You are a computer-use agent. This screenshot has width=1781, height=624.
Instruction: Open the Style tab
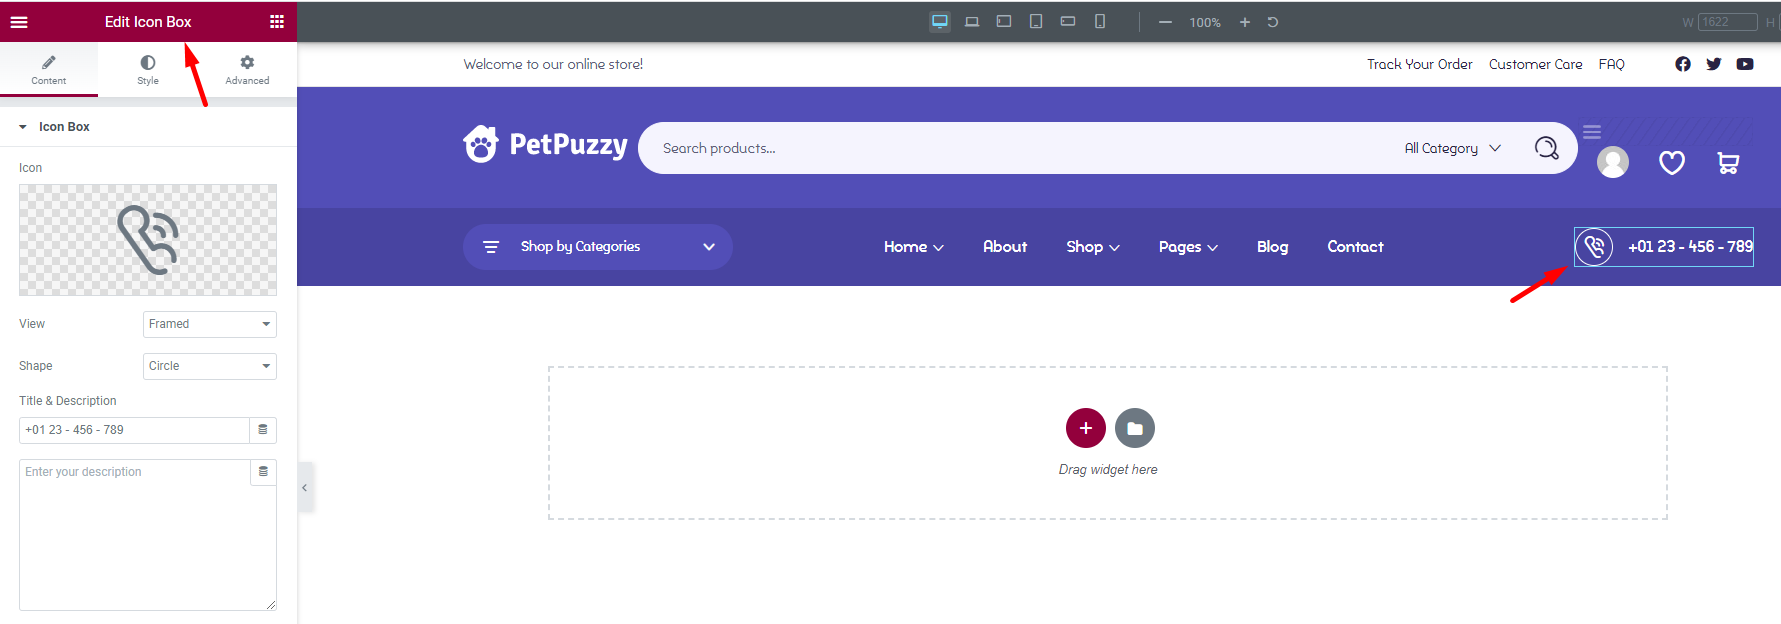coord(148,69)
